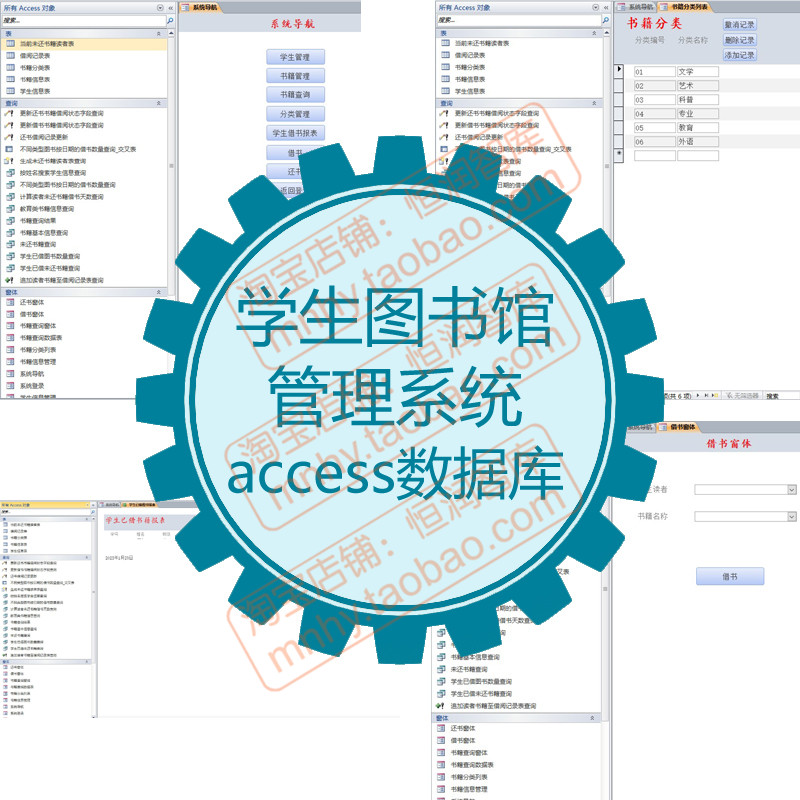Click search box in 系统导航 window navigation pane
The height and width of the screenshot is (800, 800).
tap(83, 20)
